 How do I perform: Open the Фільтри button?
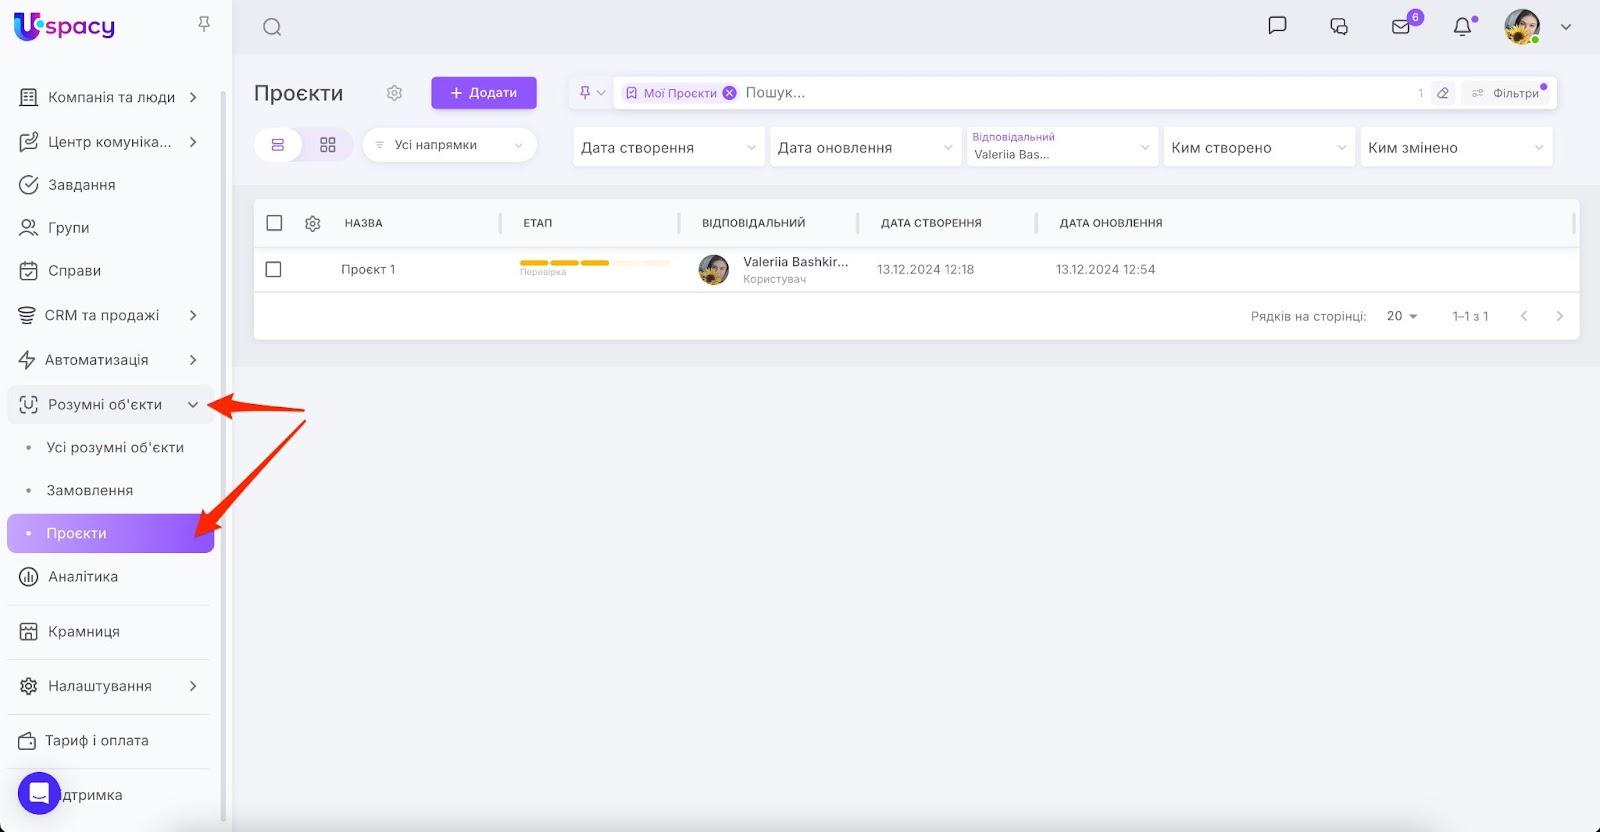pyautogui.click(x=1508, y=93)
